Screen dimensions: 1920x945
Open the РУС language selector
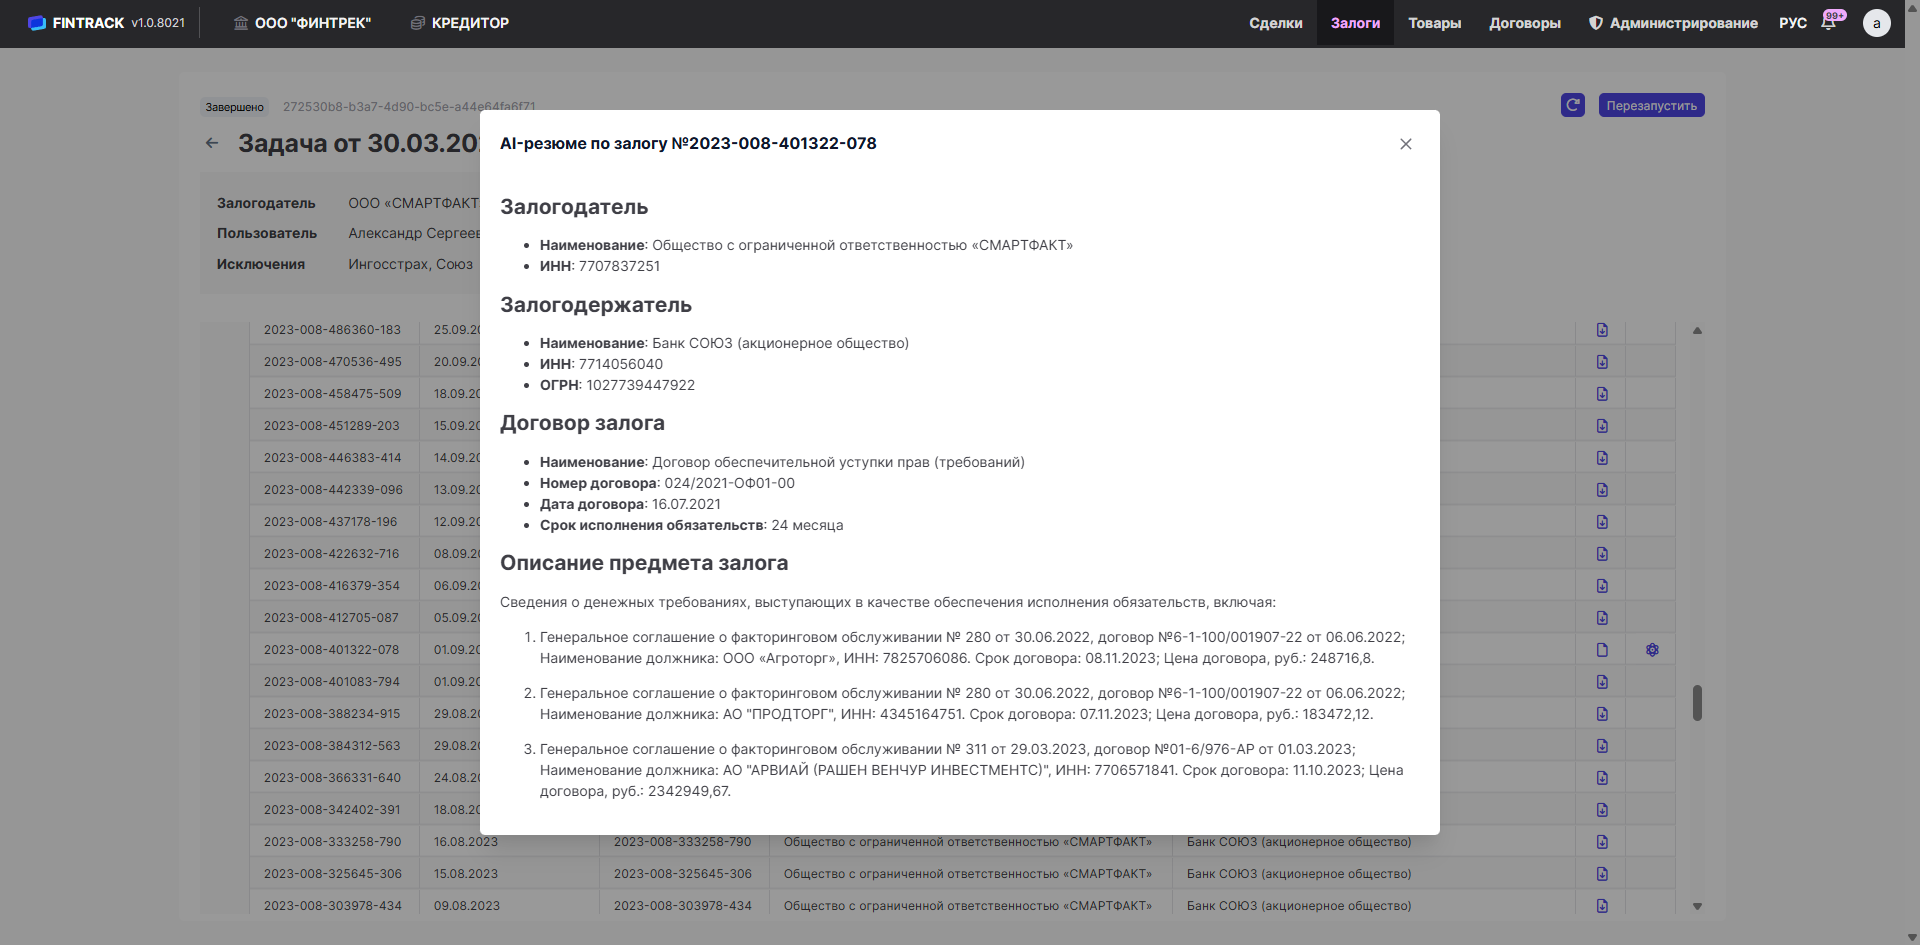point(1792,23)
